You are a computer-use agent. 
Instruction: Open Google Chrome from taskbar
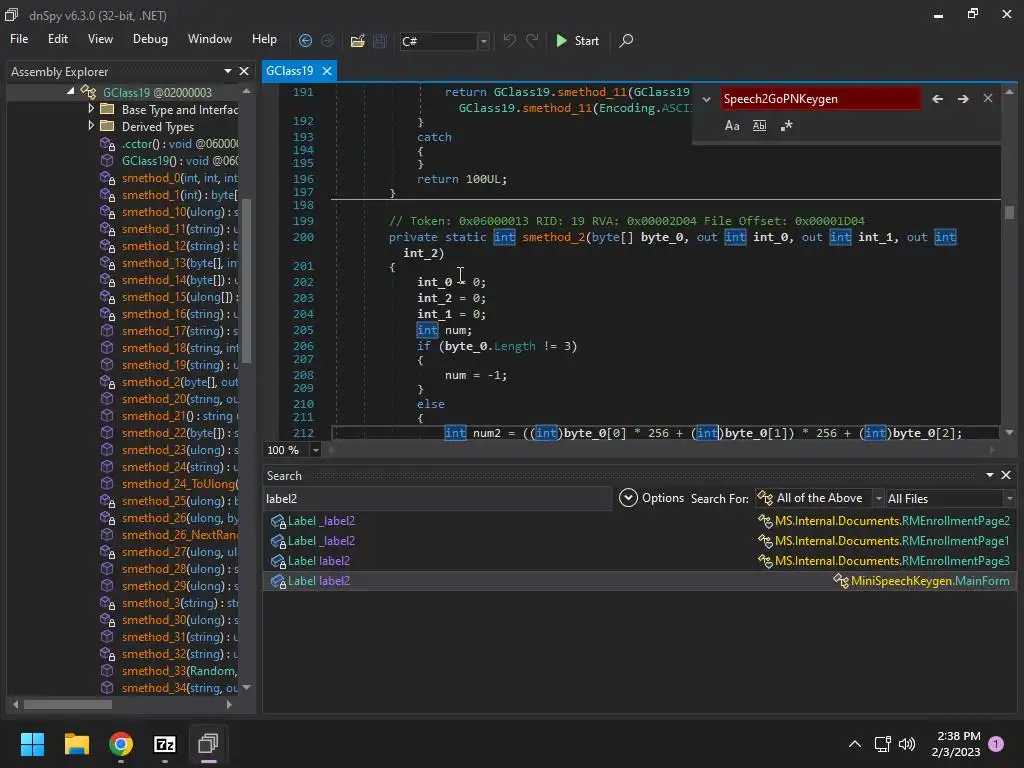coord(121,744)
